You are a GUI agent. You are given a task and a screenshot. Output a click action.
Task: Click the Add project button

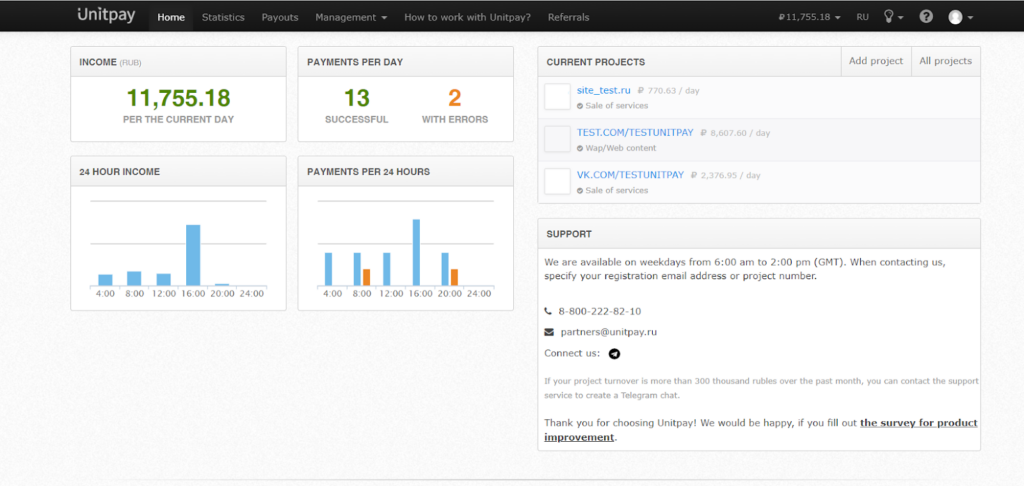[876, 61]
